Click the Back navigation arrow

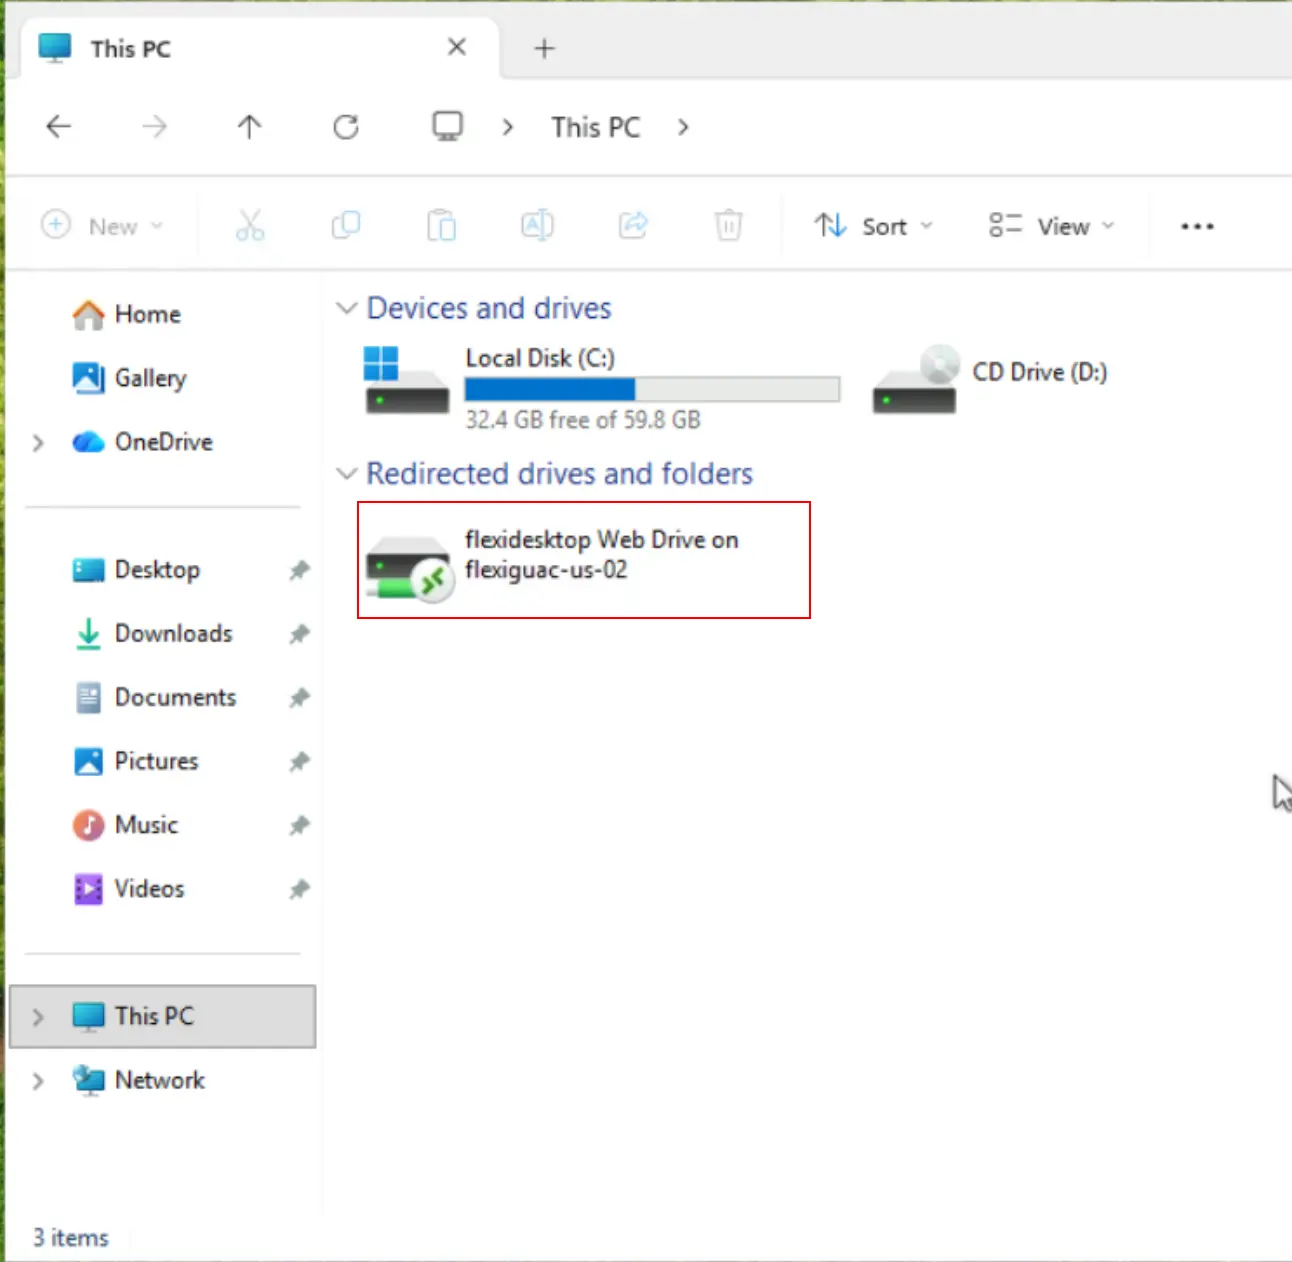pyautogui.click(x=59, y=127)
